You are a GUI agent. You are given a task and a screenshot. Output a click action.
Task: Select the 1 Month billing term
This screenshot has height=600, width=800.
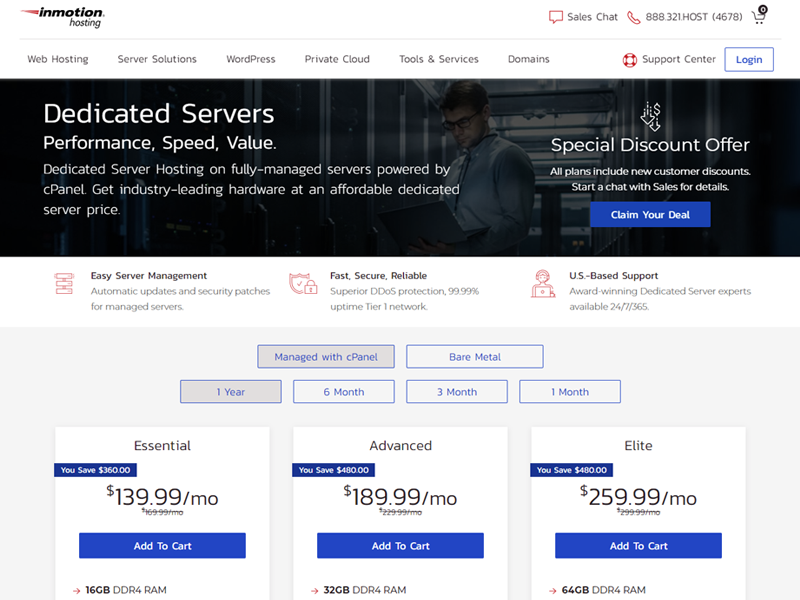tap(570, 392)
